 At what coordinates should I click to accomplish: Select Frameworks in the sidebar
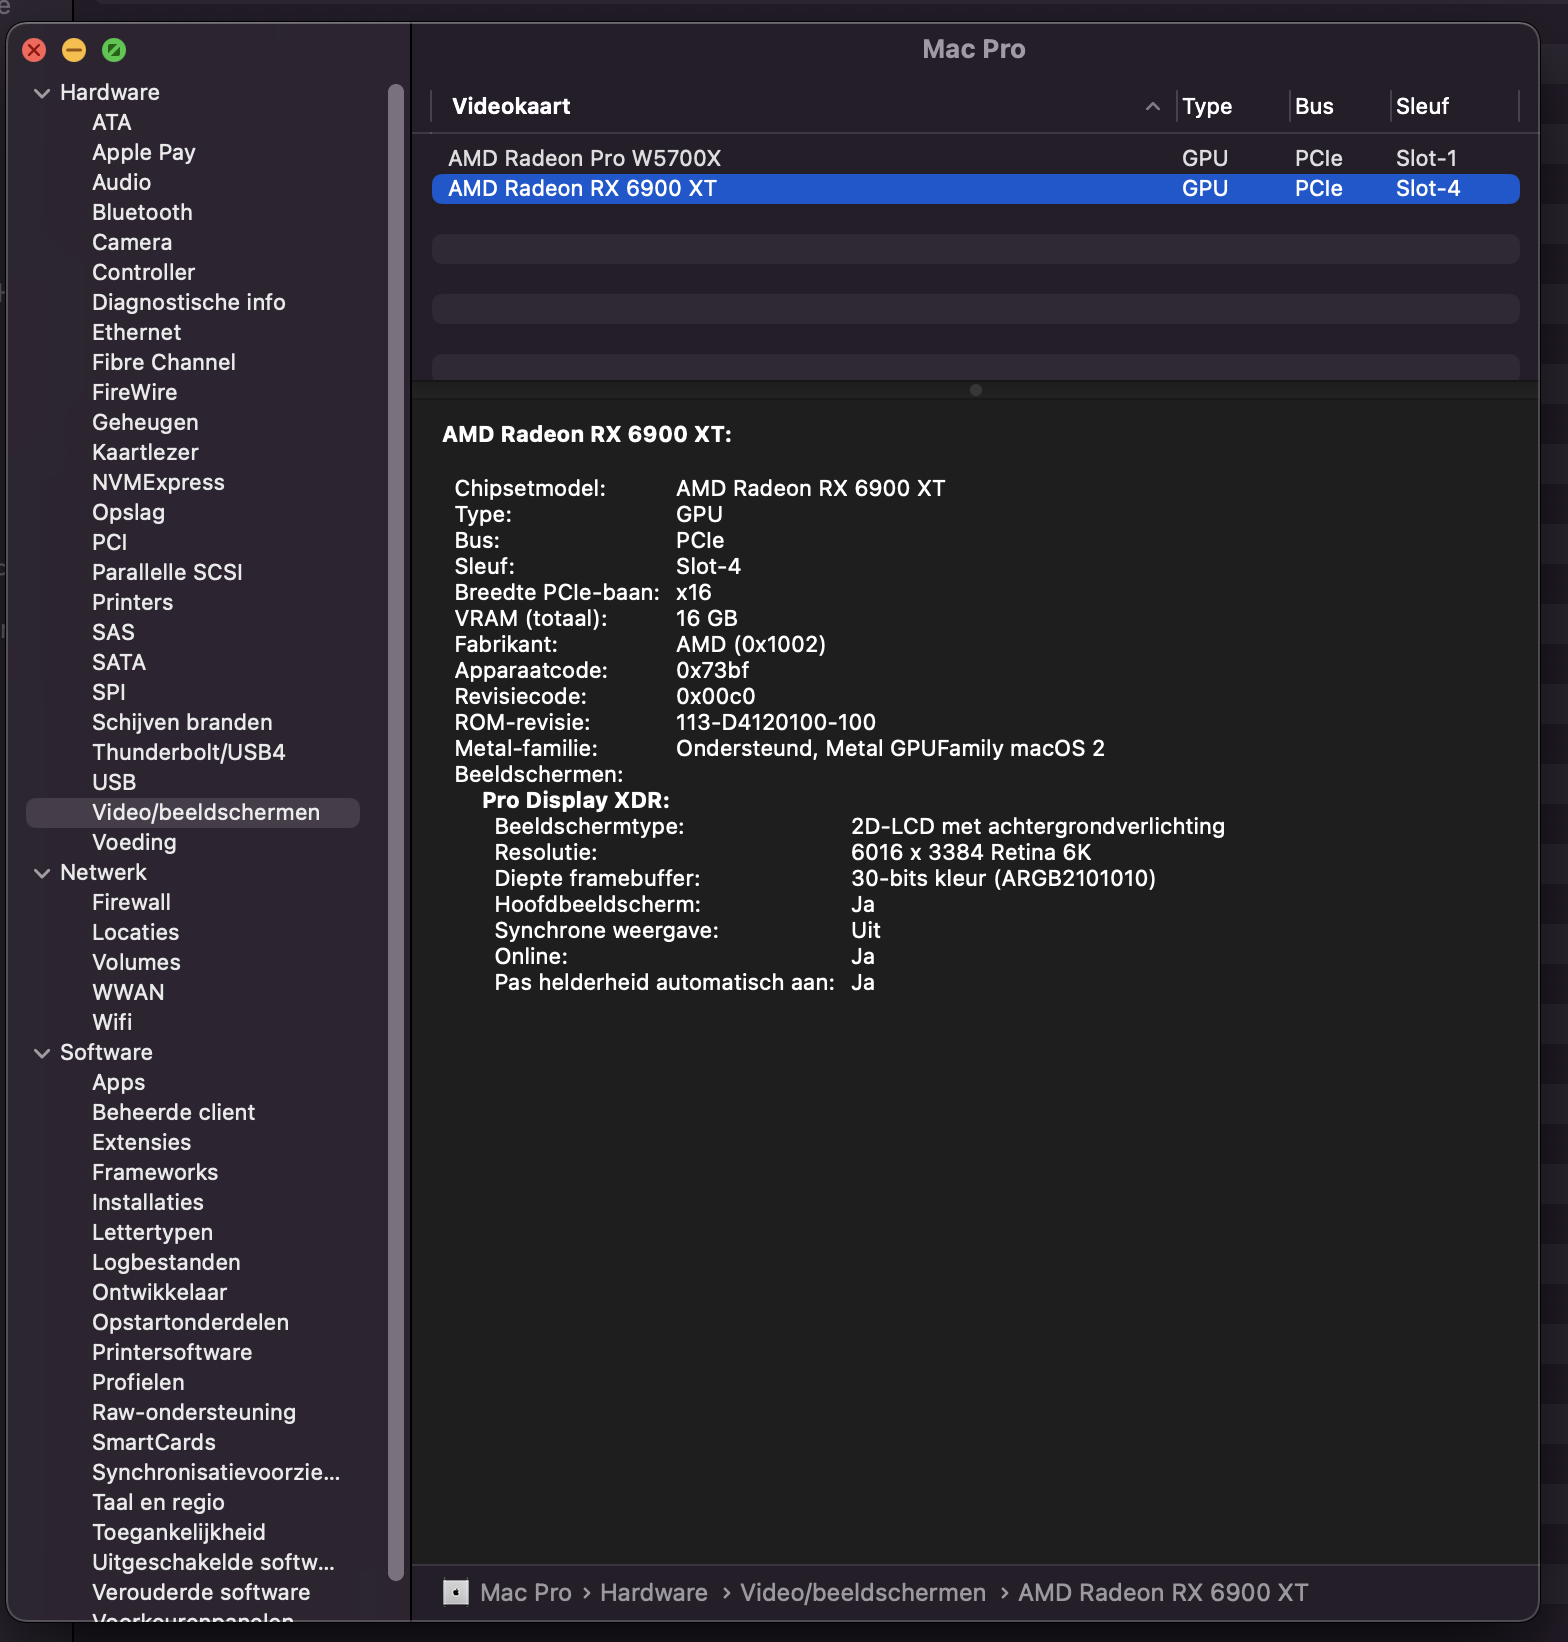[155, 1172]
